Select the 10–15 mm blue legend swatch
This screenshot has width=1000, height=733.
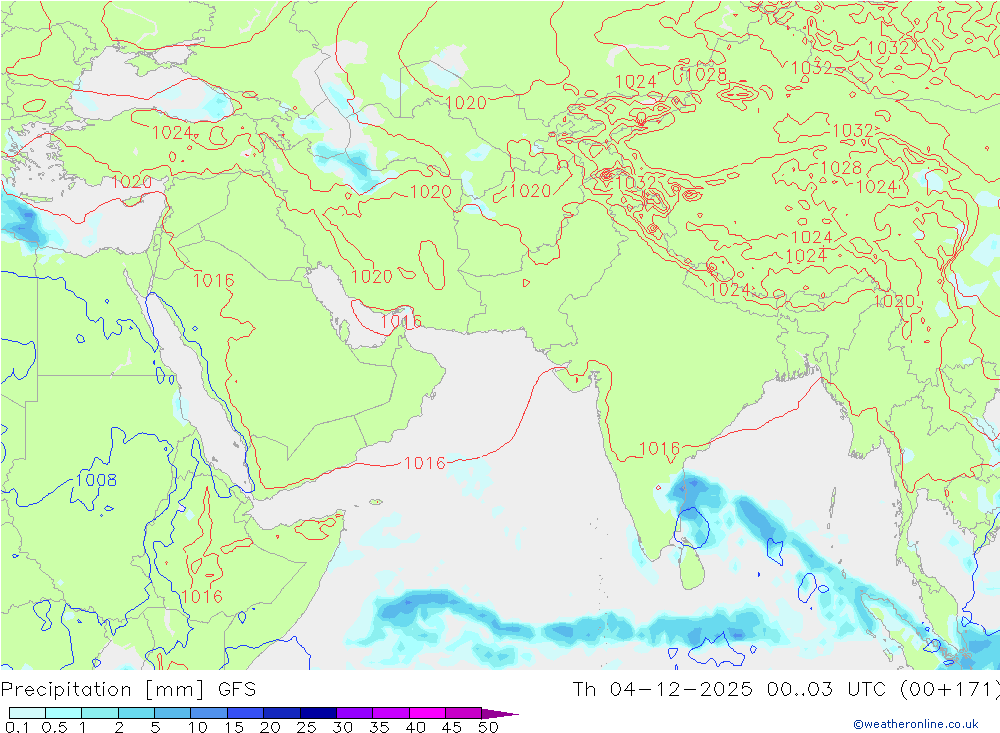pyautogui.click(x=209, y=713)
